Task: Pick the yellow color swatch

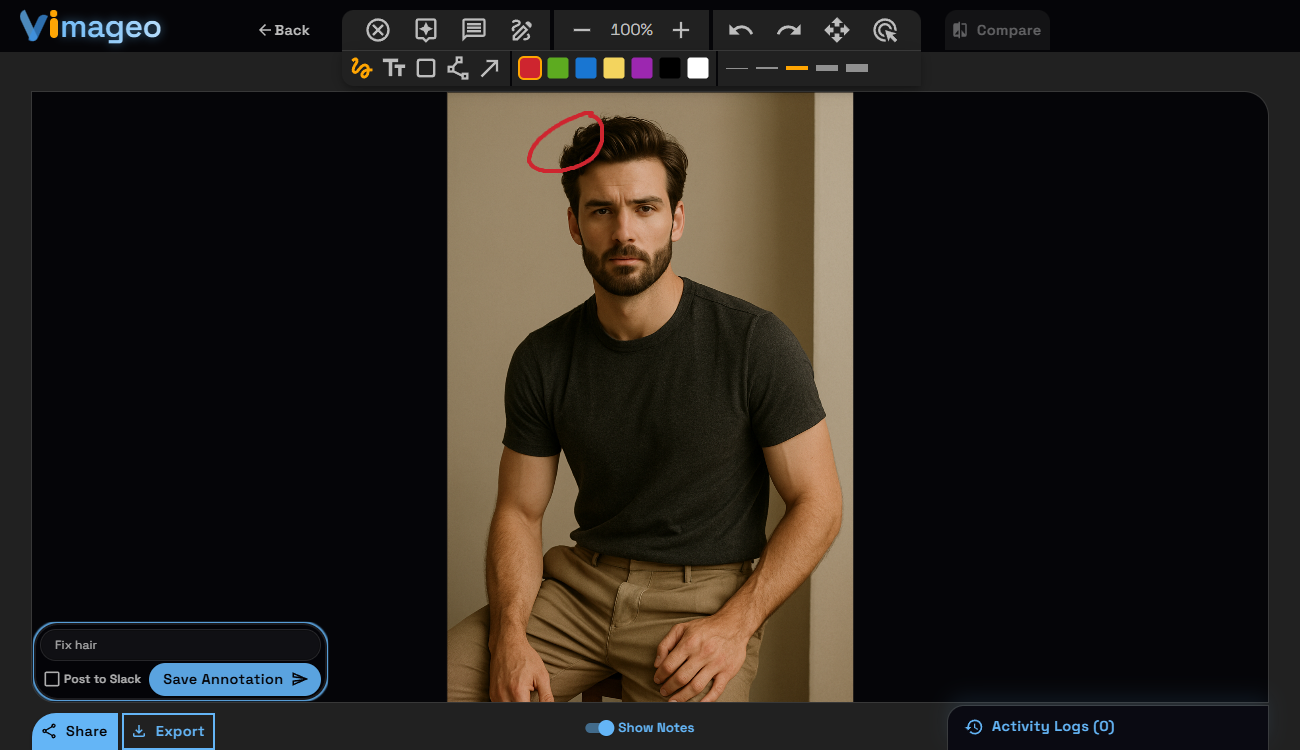Action: pyautogui.click(x=614, y=68)
